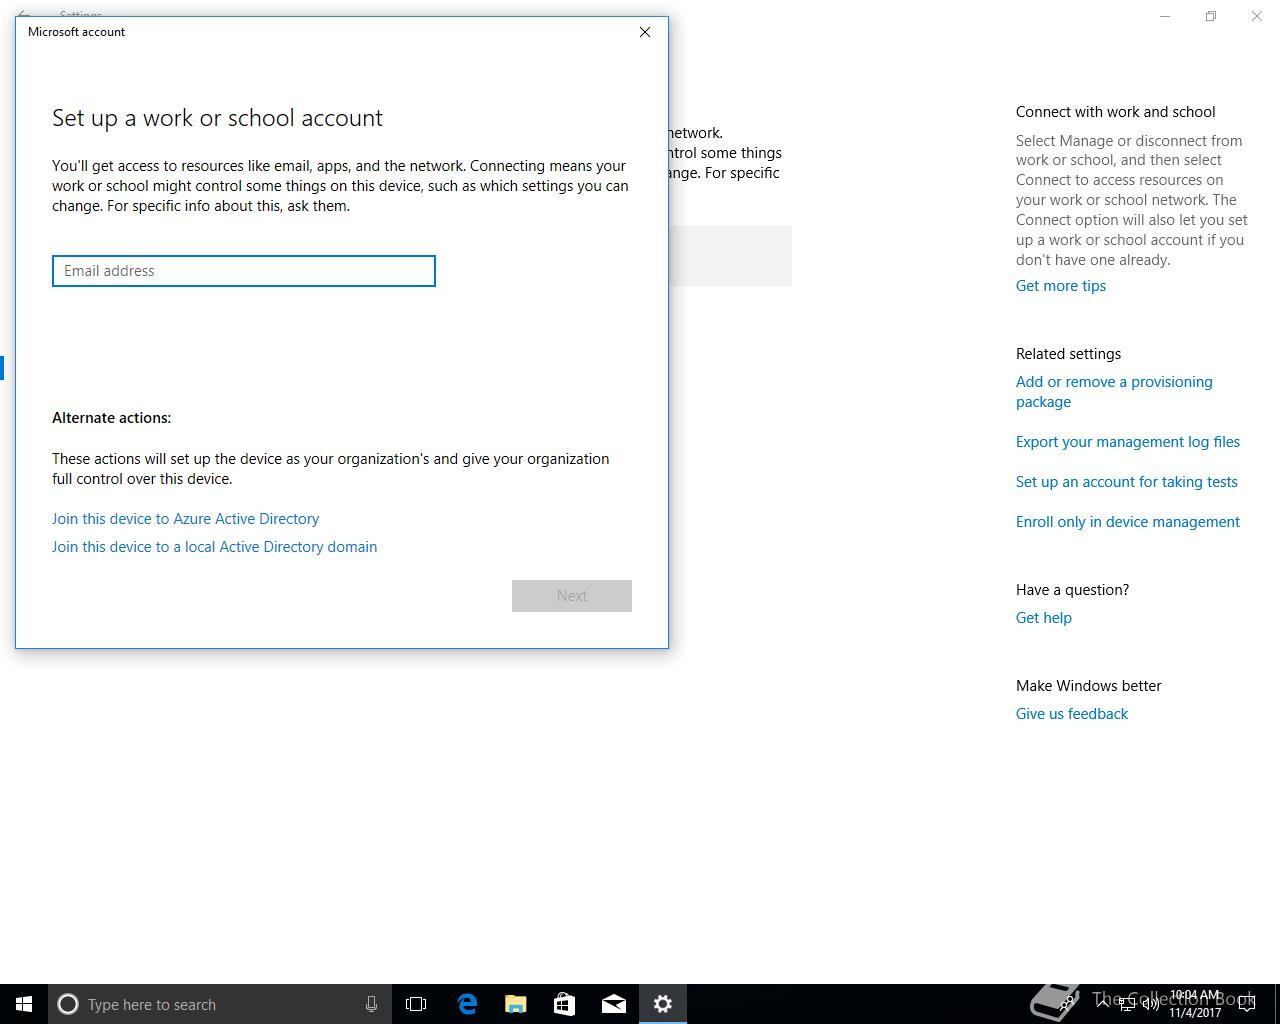Click Related settings heading
This screenshot has height=1024, width=1280.
[x=1068, y=354]
